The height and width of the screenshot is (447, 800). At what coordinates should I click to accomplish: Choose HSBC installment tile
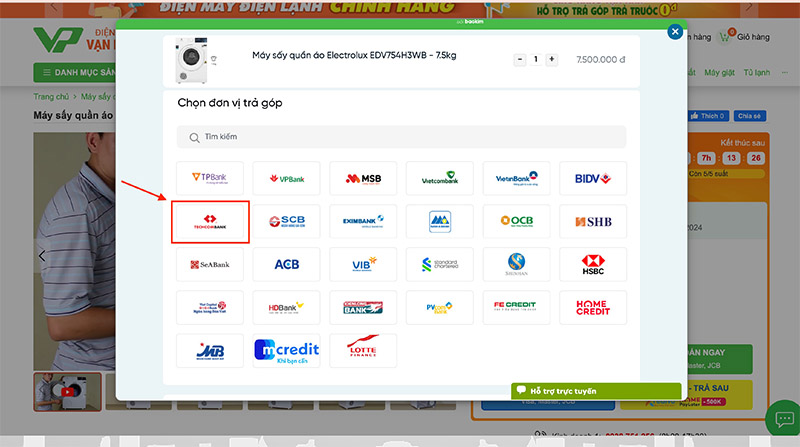click(x=593, y=264)
